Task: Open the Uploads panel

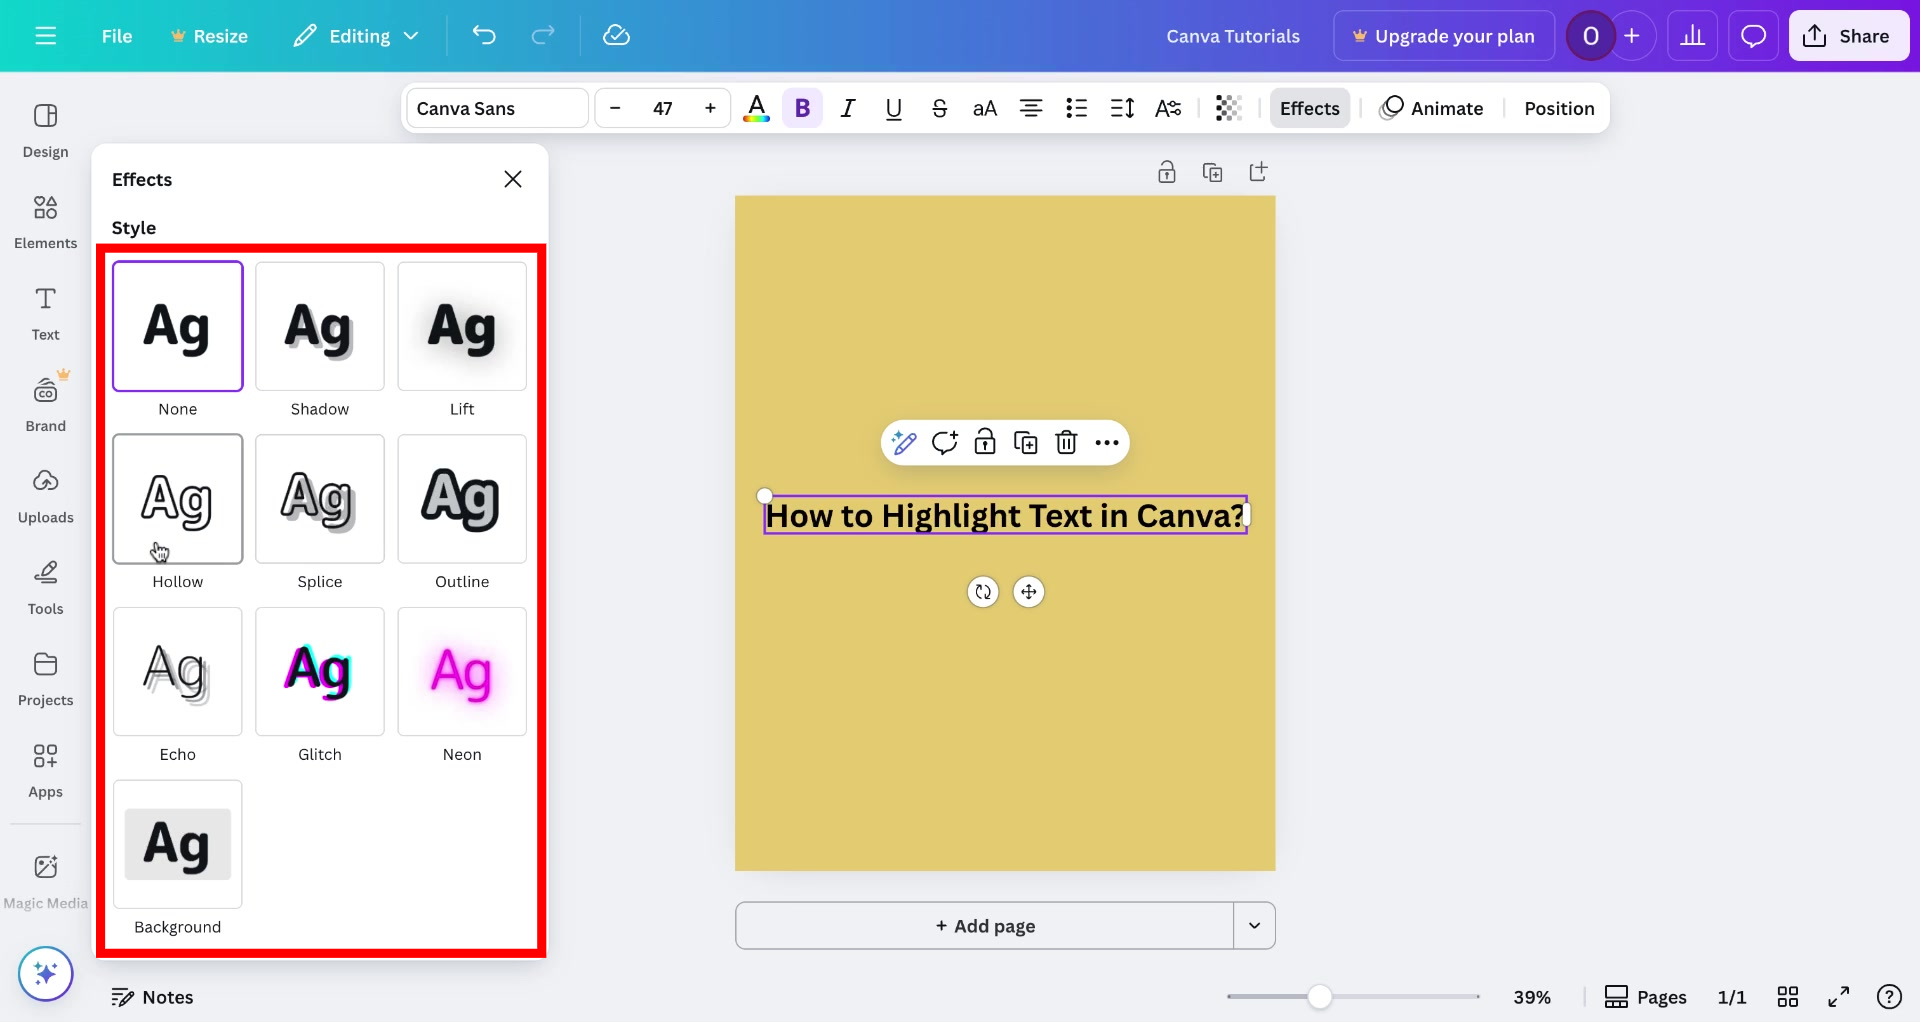Action: (45, 495)
